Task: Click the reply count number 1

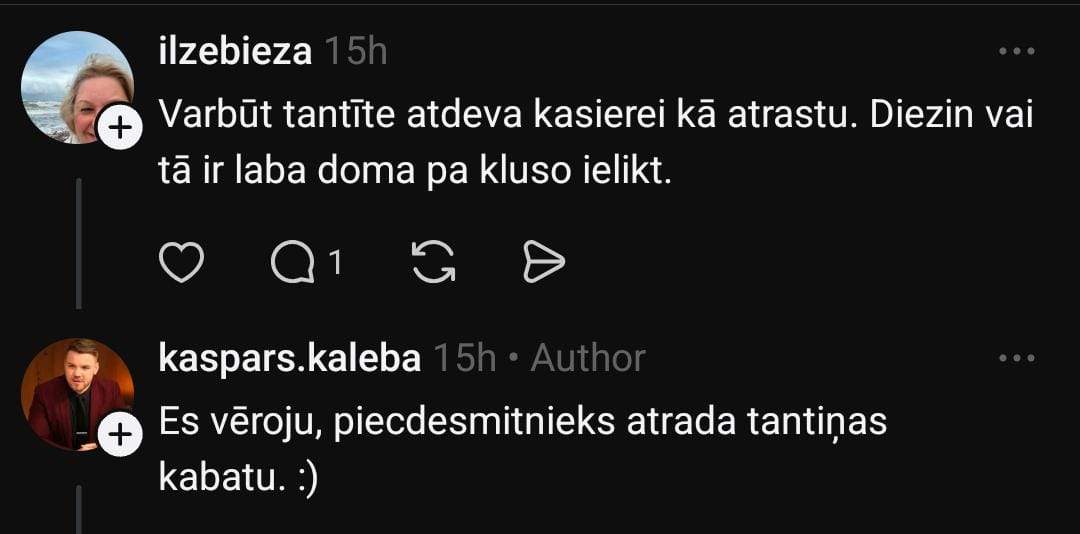Action: click(335, 262)
